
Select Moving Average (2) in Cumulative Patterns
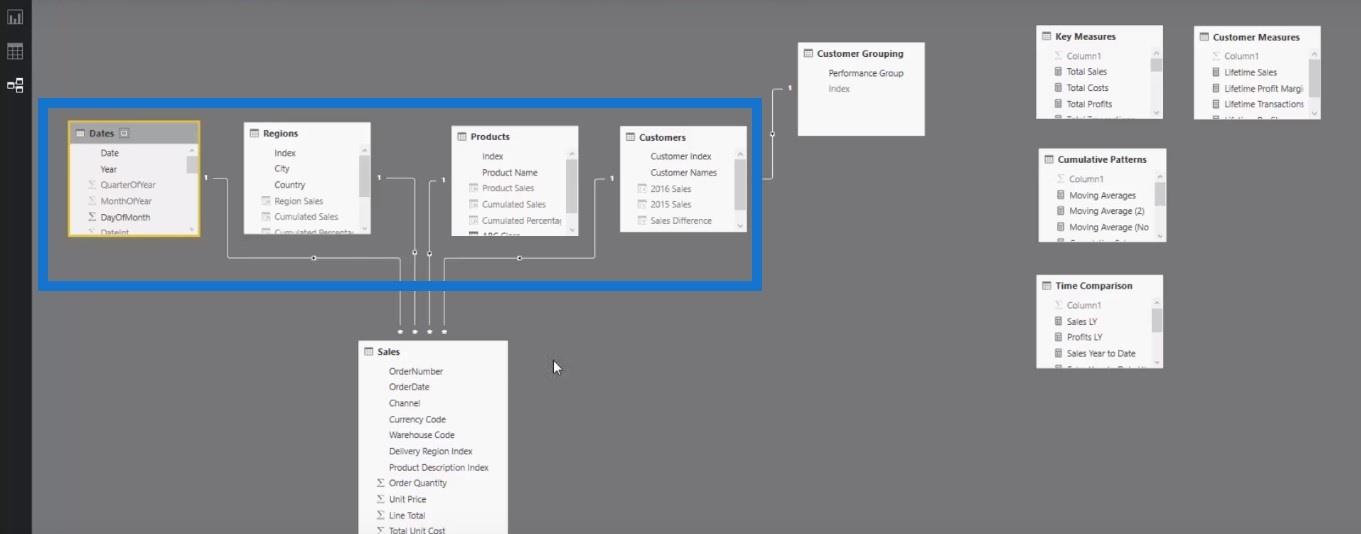tap(1107, 211)
